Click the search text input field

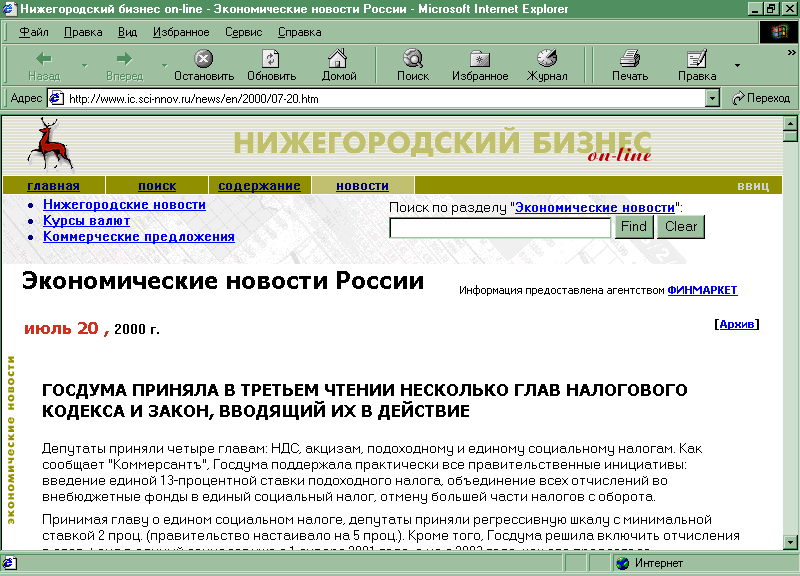(500, 228)
